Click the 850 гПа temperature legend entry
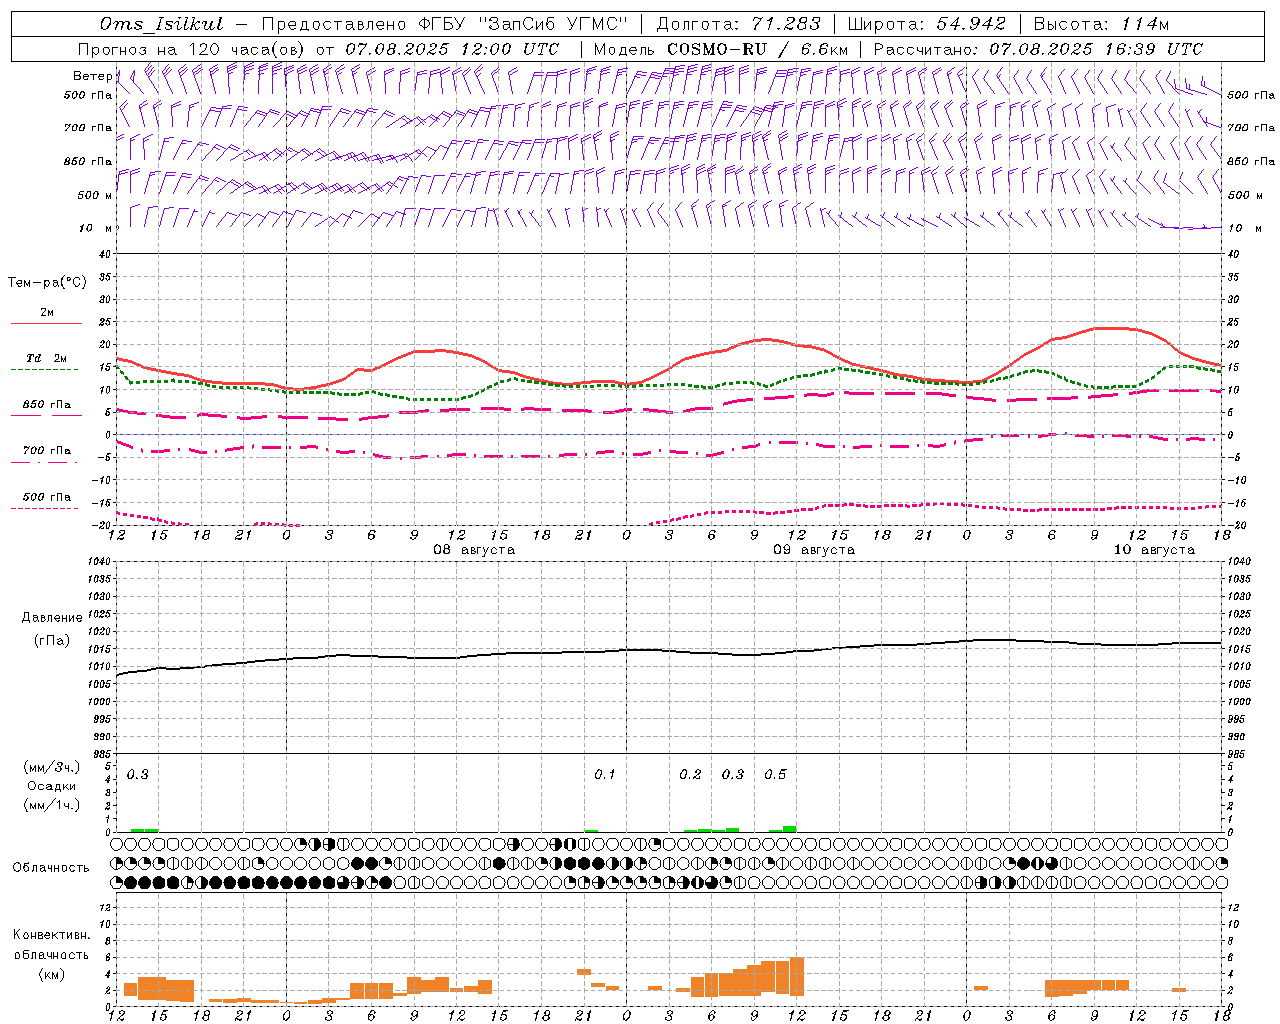The width and height of the screenshot is (1280, 1024). [46, 406]
